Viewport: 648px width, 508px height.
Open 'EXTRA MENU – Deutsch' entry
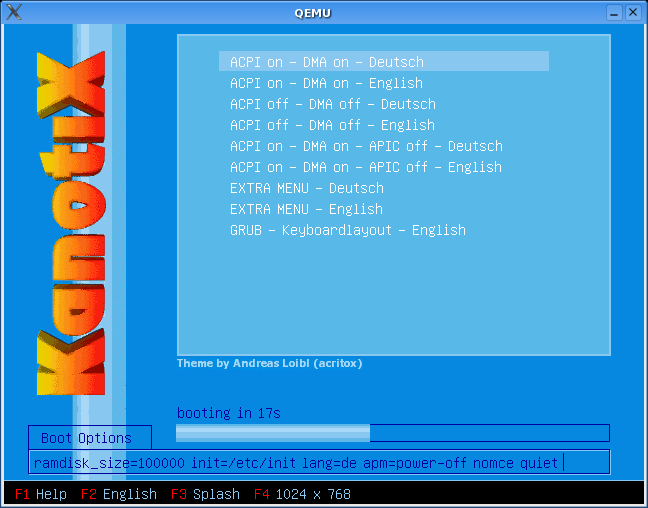tap(307, 188)
